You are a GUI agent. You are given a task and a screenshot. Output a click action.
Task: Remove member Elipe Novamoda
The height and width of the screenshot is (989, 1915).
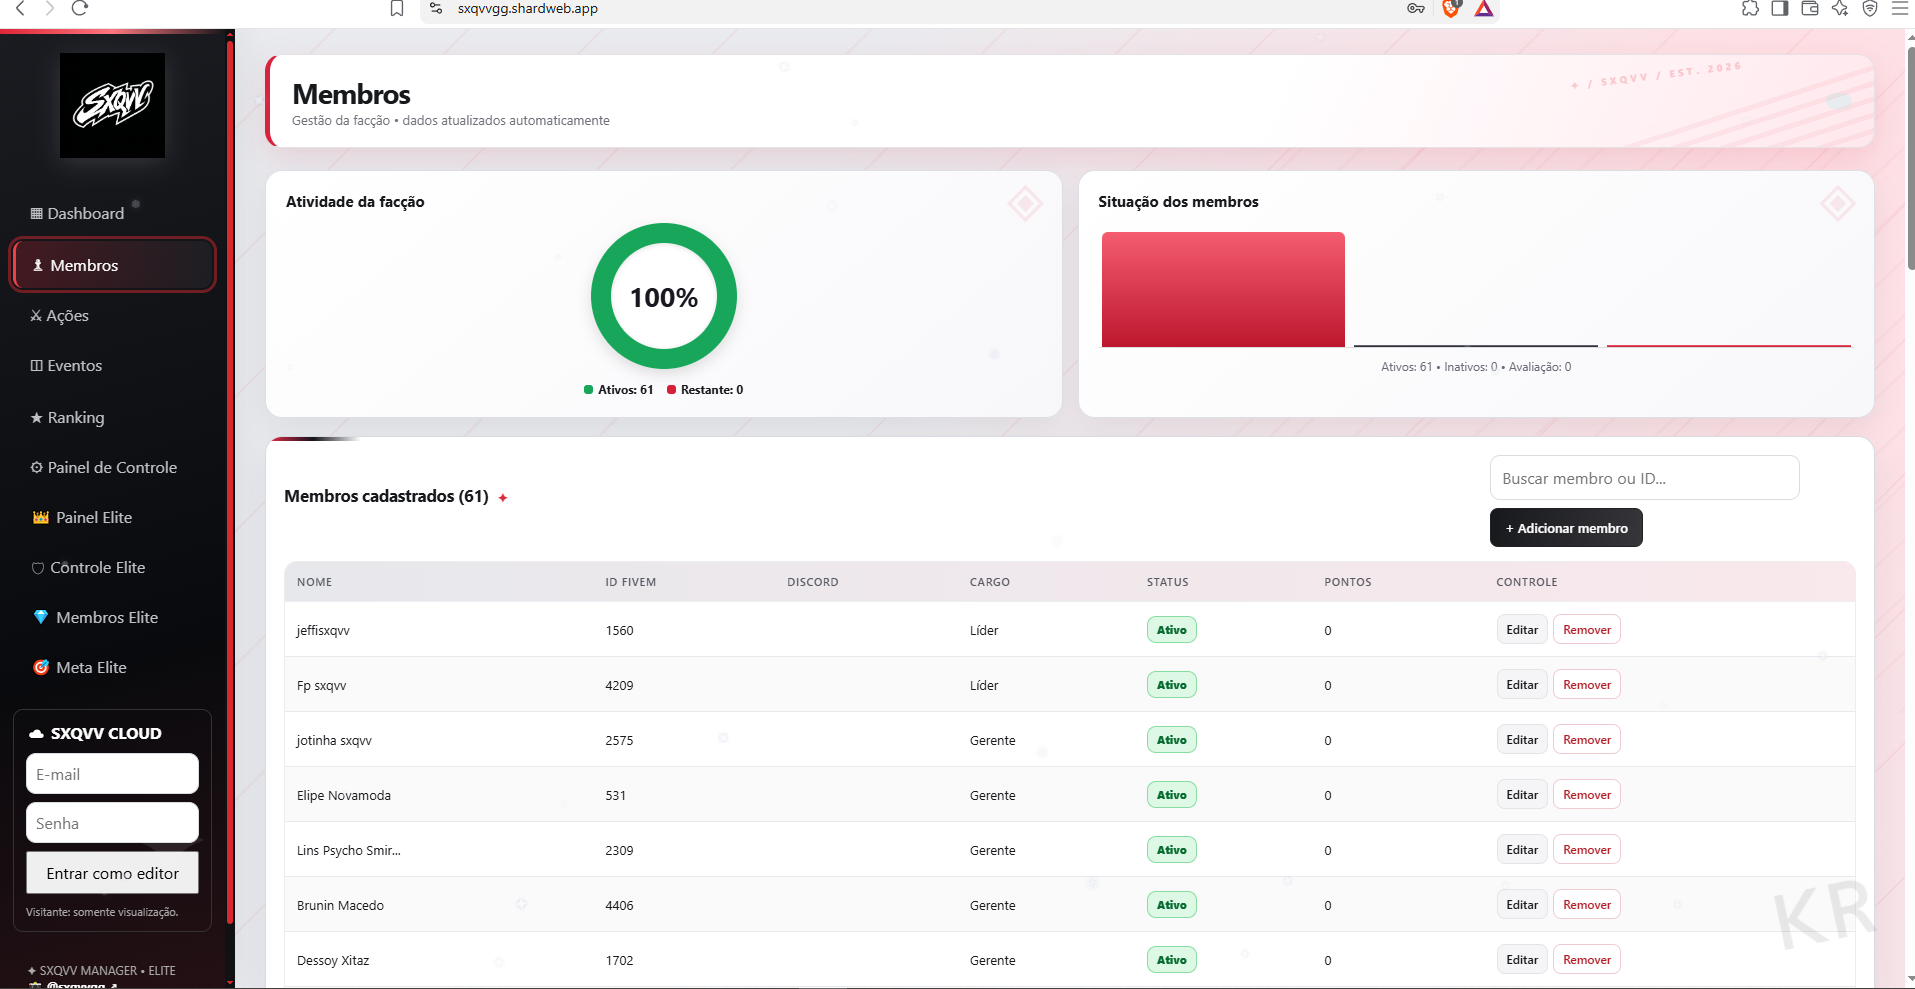click(1587, 795)
